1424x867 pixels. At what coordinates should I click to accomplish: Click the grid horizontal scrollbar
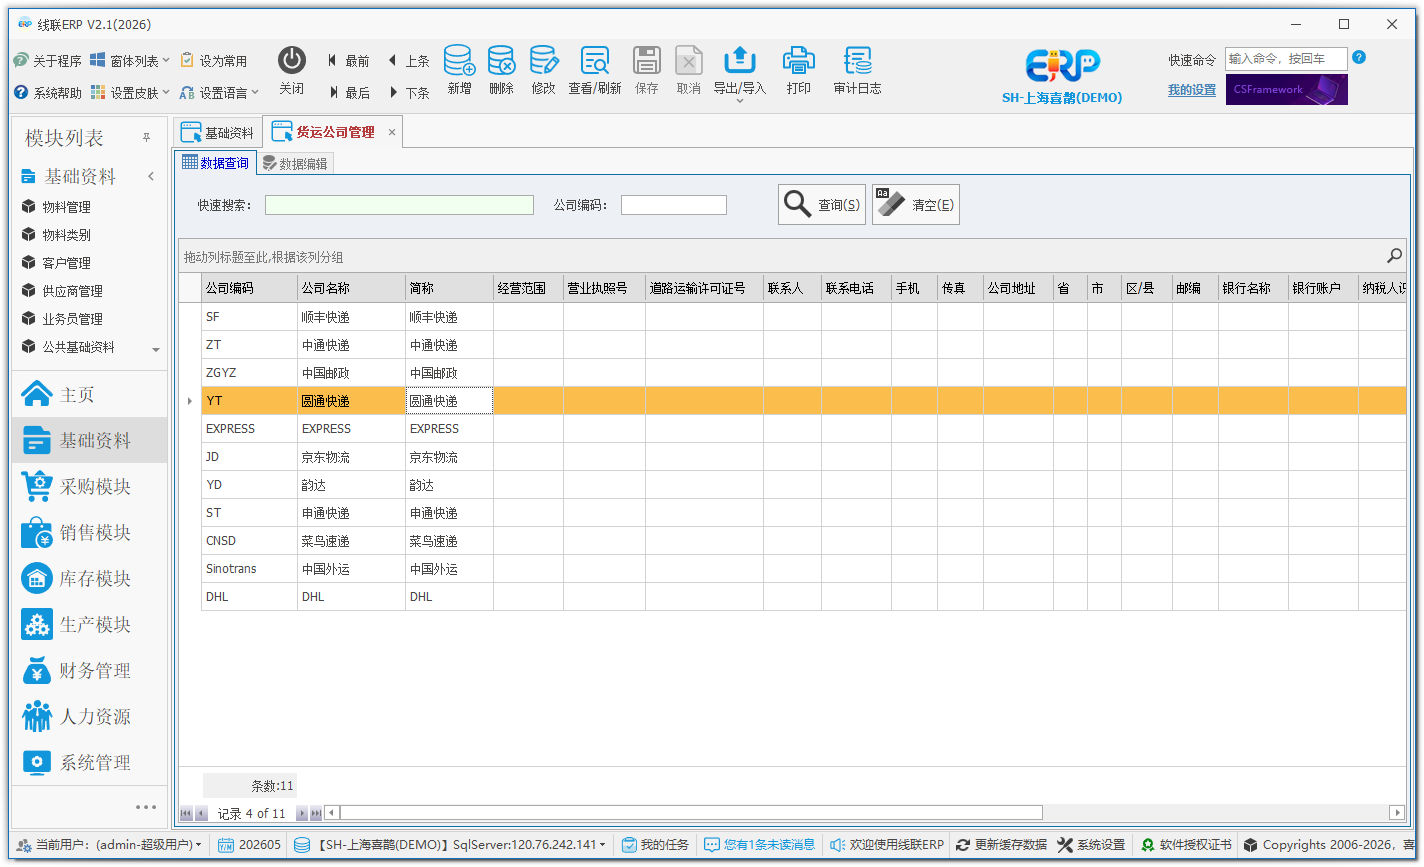pos(691,813)
